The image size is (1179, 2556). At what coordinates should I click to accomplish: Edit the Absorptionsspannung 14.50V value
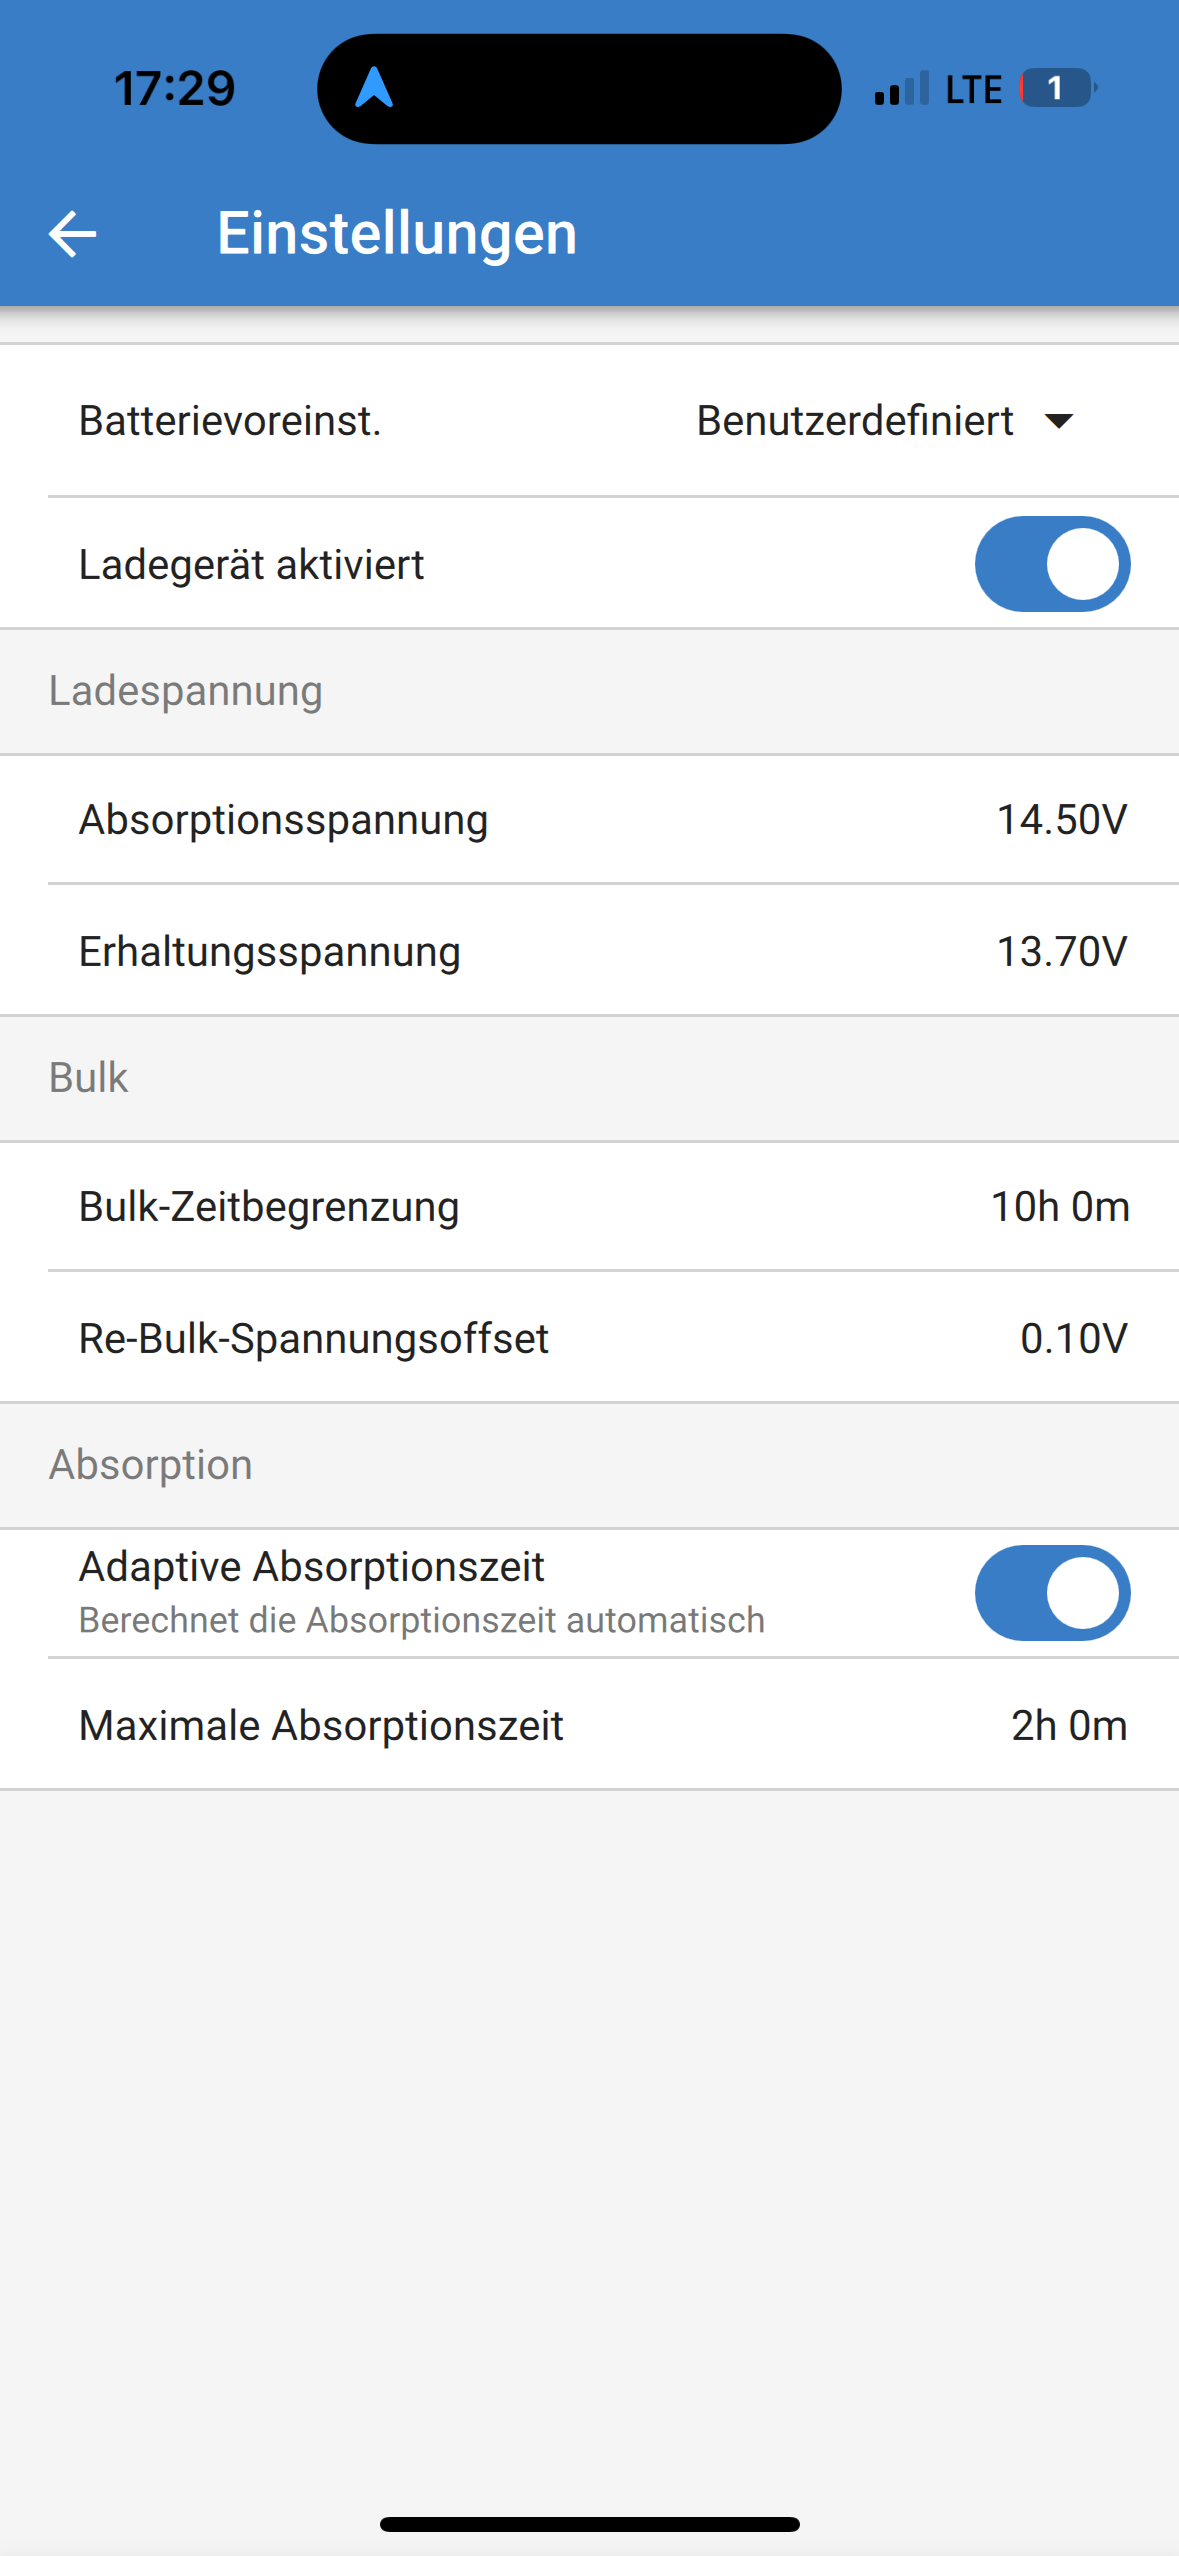pos(1062,820)
